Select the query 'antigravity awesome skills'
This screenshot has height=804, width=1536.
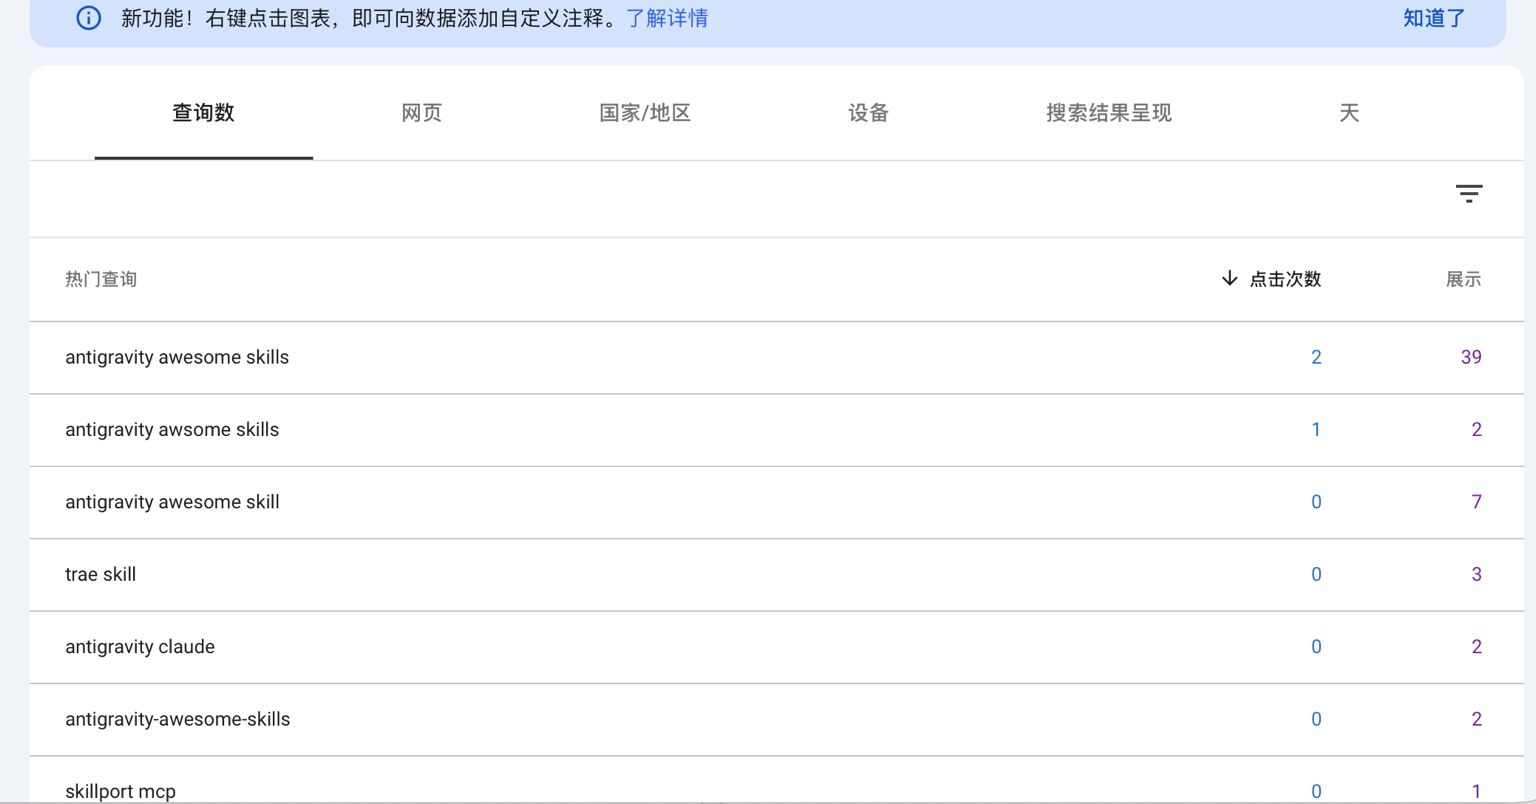tap(177, 357)
